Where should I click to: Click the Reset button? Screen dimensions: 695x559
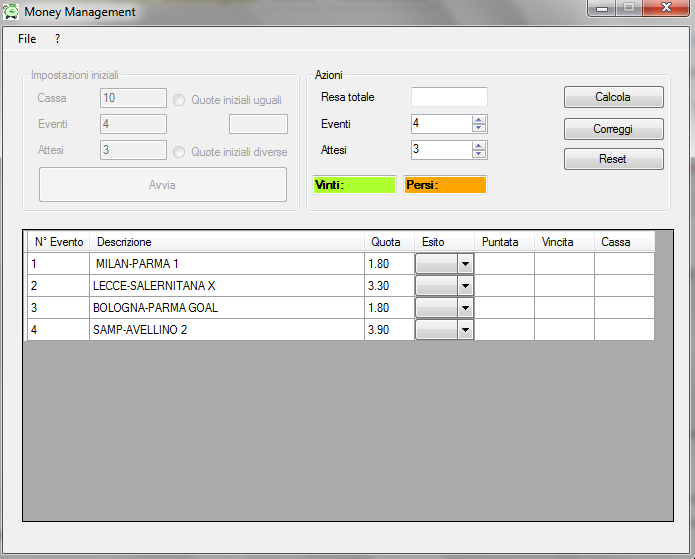(613, 159)
